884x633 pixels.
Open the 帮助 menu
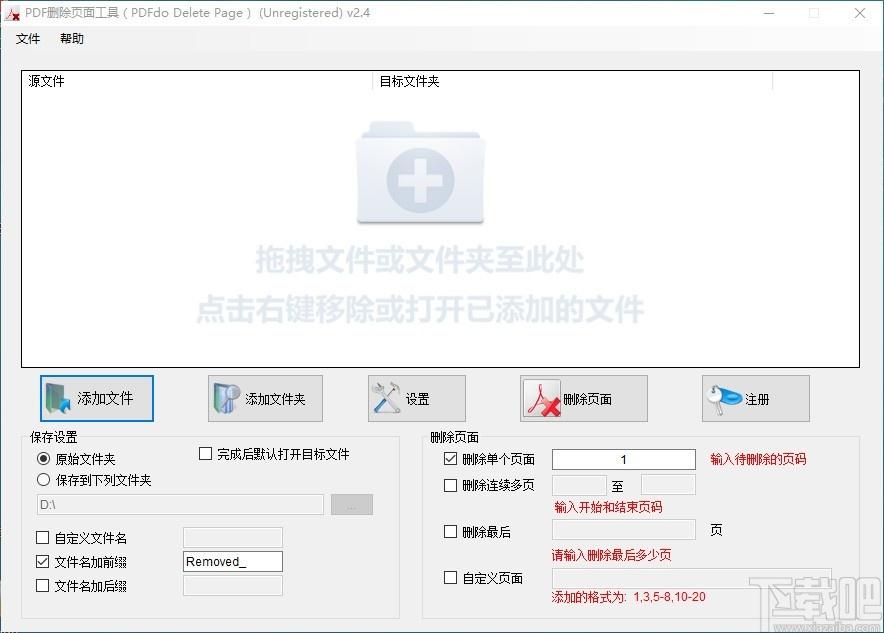[72, 38]
